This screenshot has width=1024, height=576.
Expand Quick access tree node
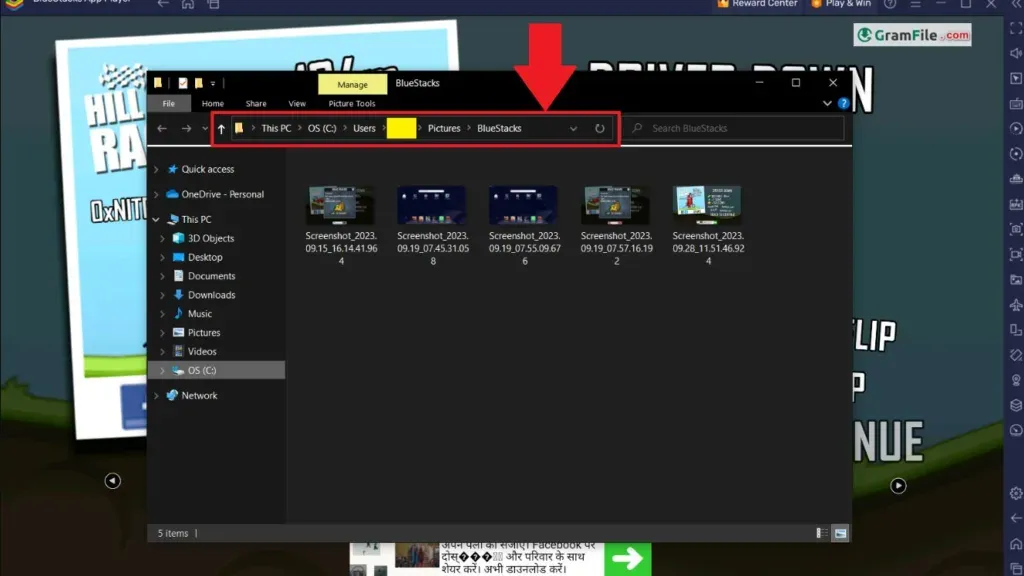tap(156, 169)
